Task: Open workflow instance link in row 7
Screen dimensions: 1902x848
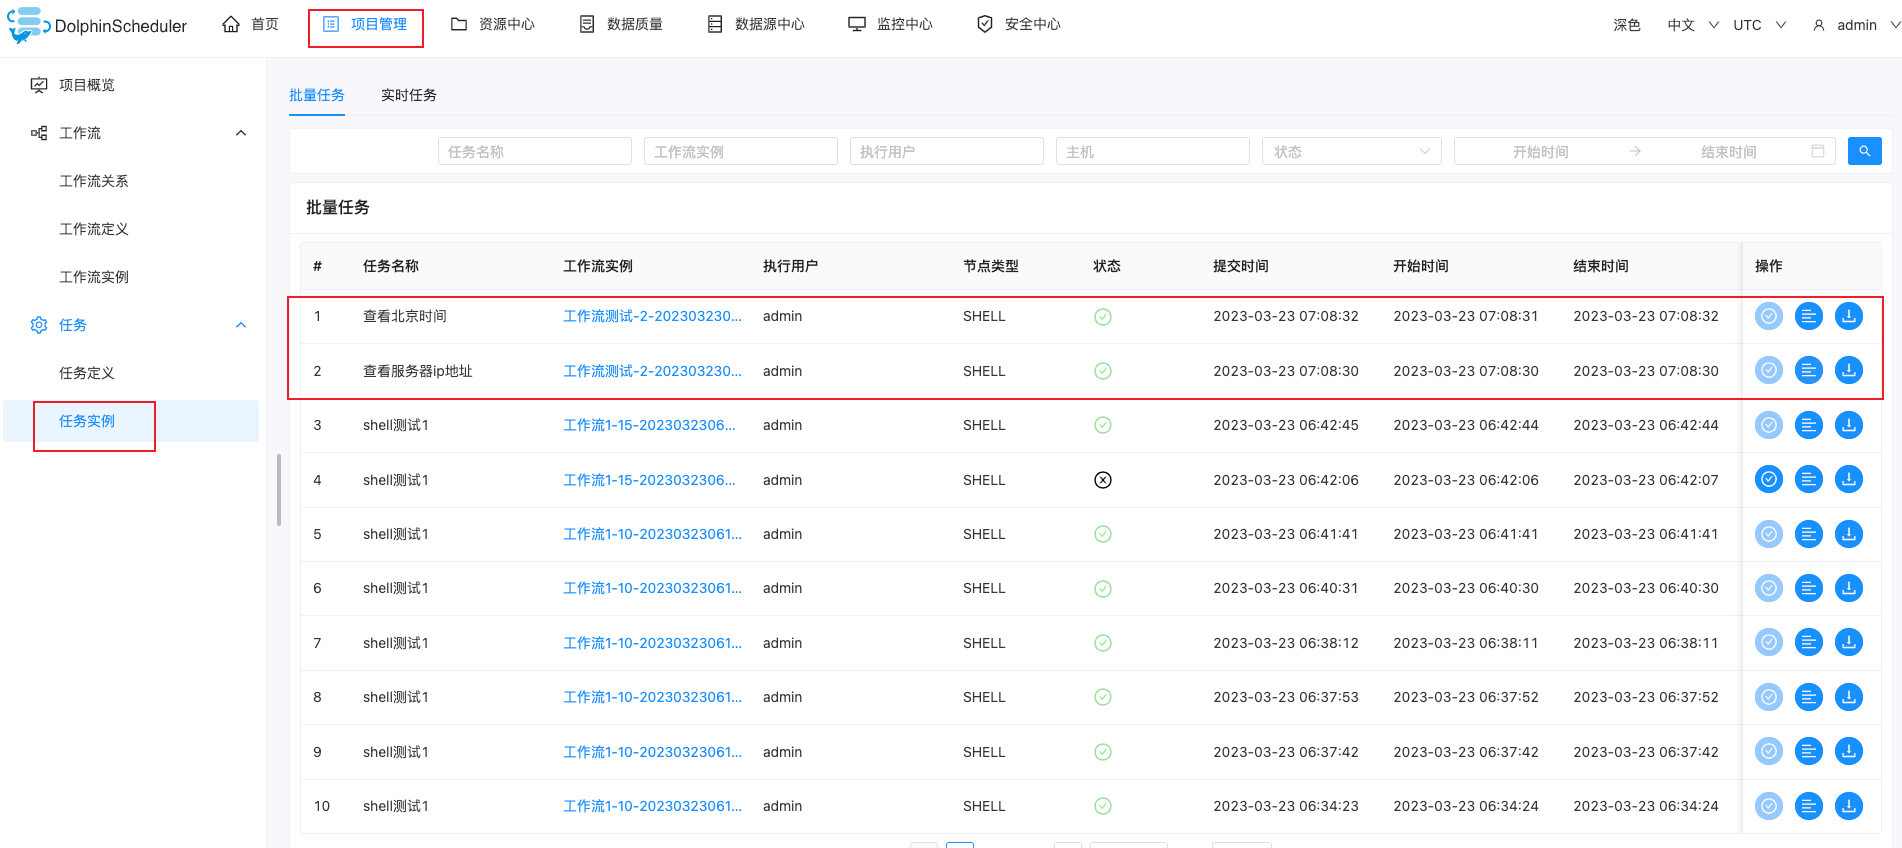Action: (652, 643)
